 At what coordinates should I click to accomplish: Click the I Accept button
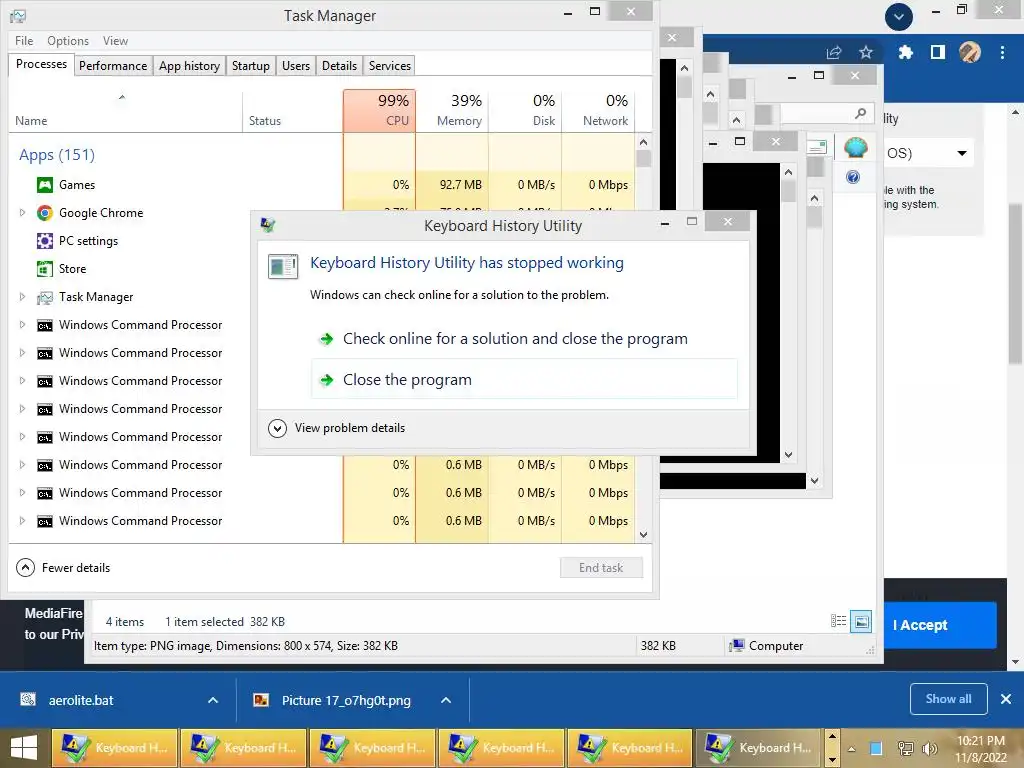[x=938, y=625]
